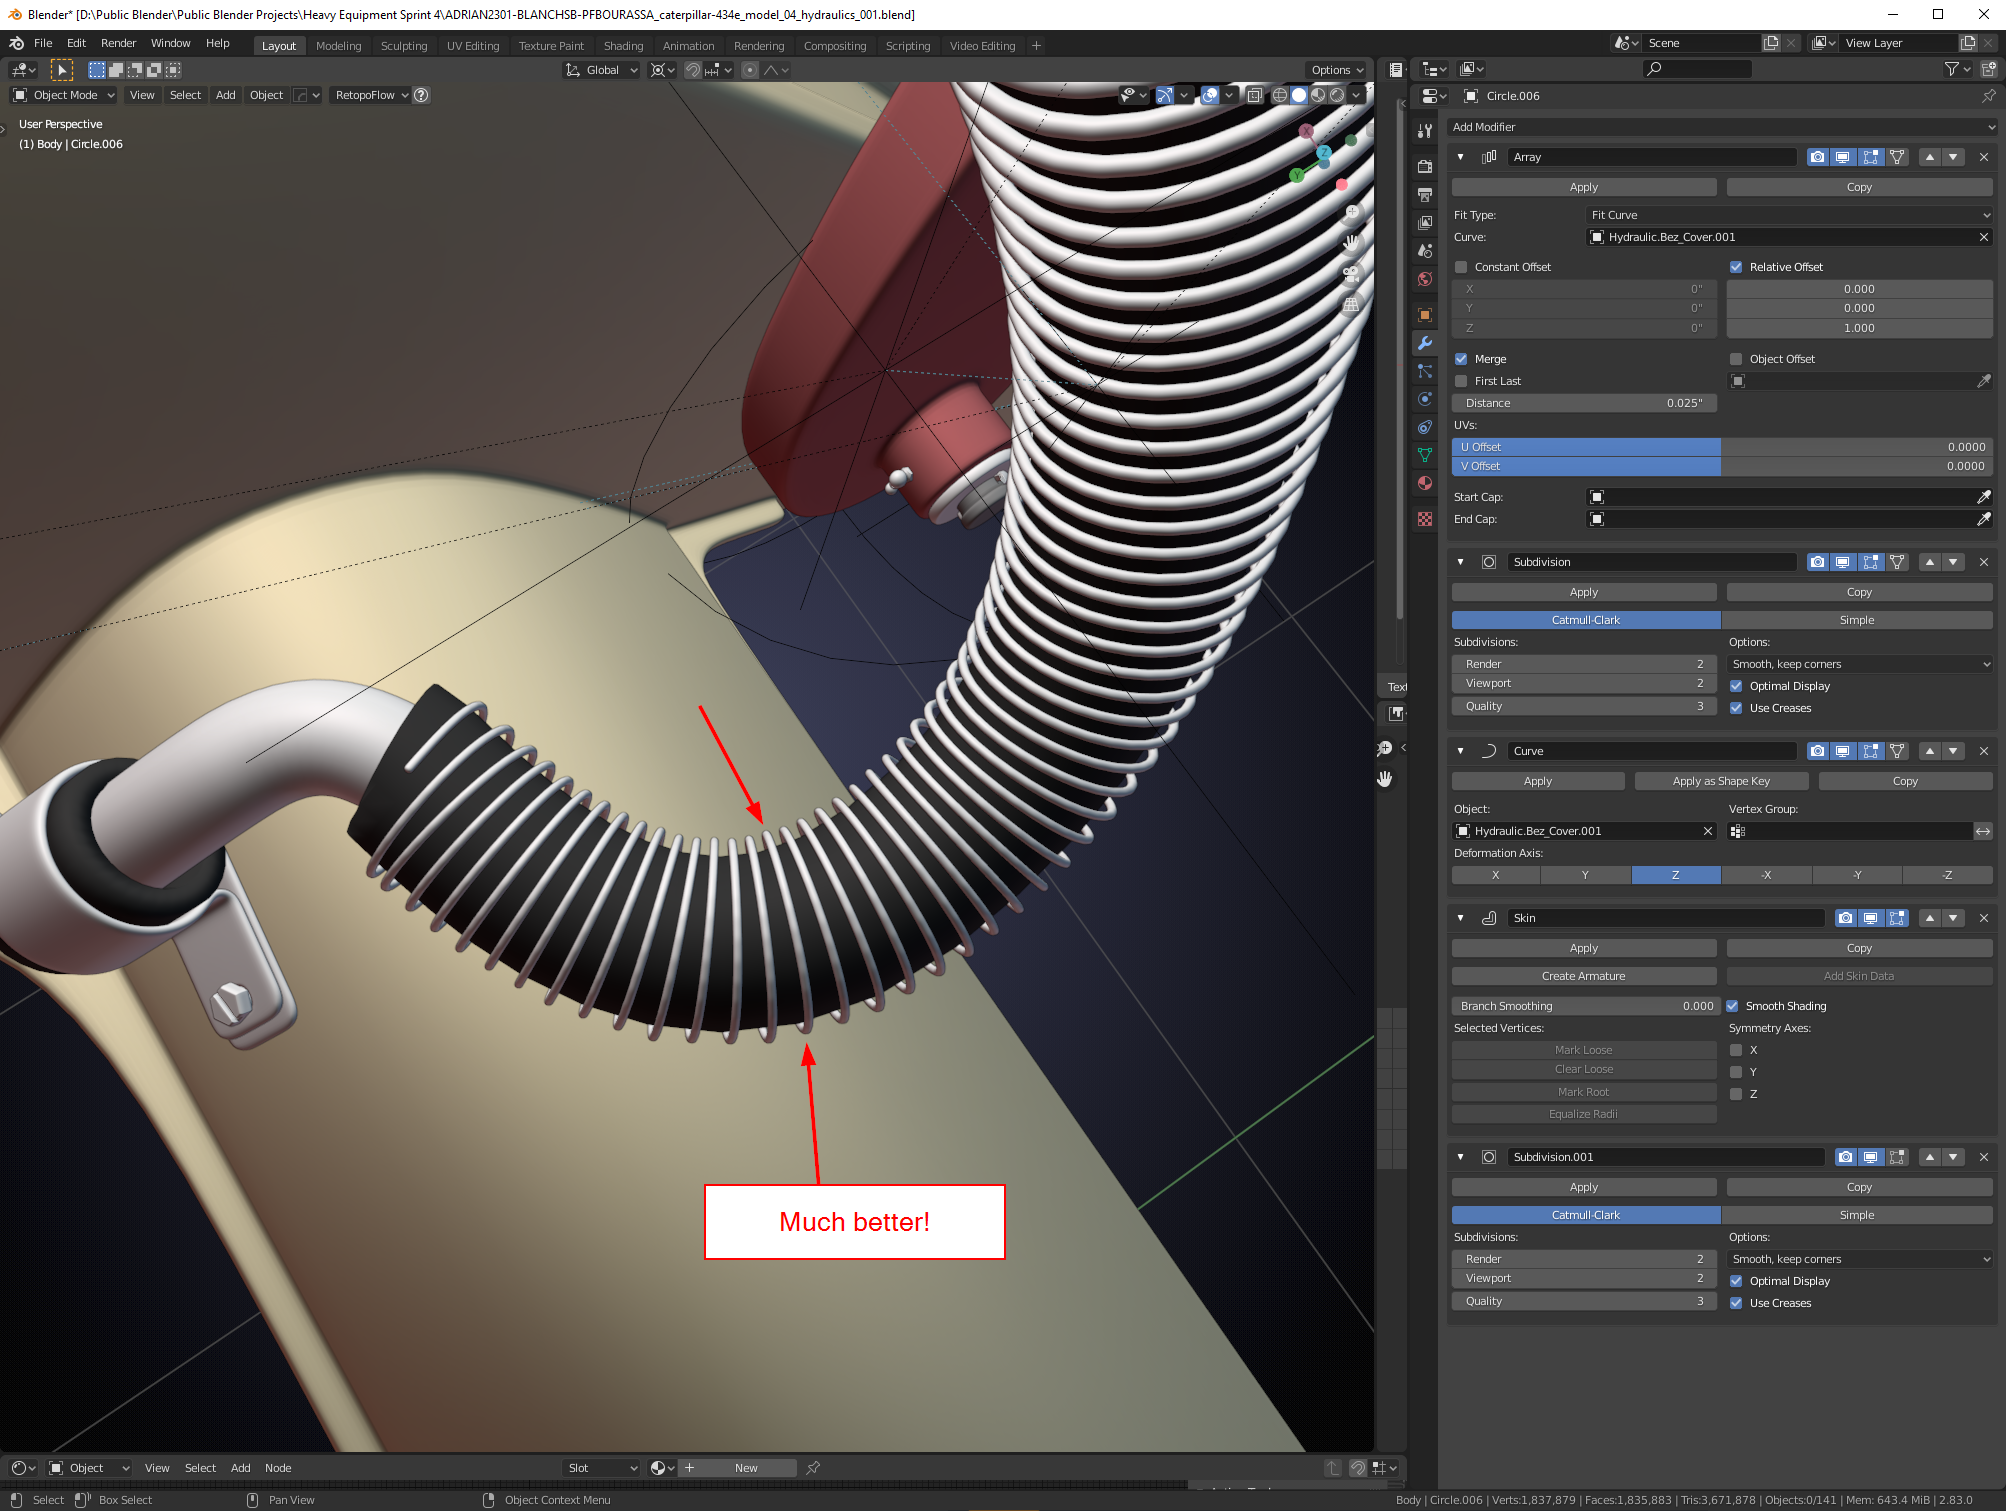Open the Render menu
The height and width of the screenshot is (1511, 2006).
(118, 43)
